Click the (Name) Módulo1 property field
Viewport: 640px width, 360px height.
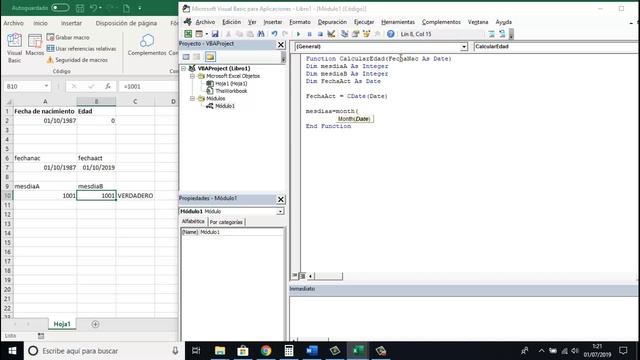tap(231, 232)
